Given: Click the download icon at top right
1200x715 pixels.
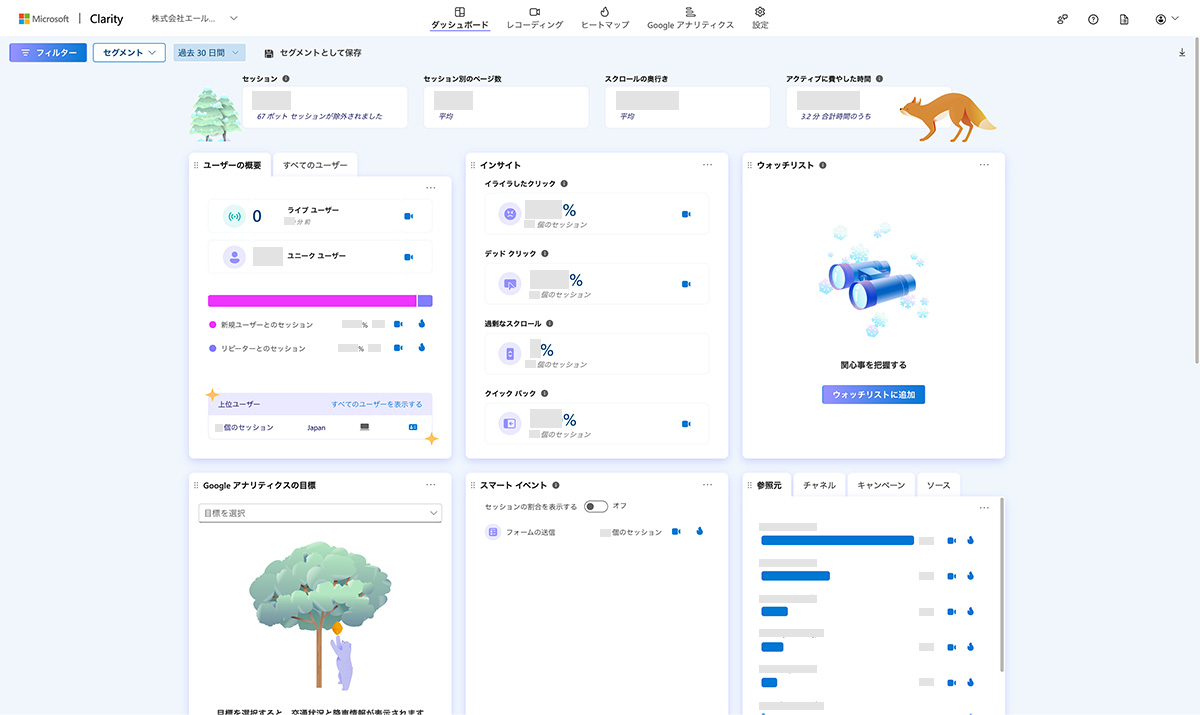Looking at the screenshot, I should pos(1184,53).
